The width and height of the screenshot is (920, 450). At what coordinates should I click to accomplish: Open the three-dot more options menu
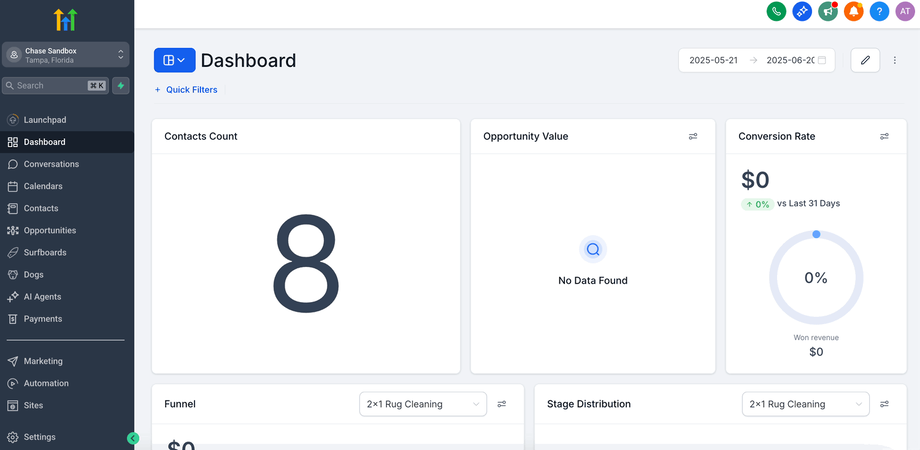[x=895, y=60]
